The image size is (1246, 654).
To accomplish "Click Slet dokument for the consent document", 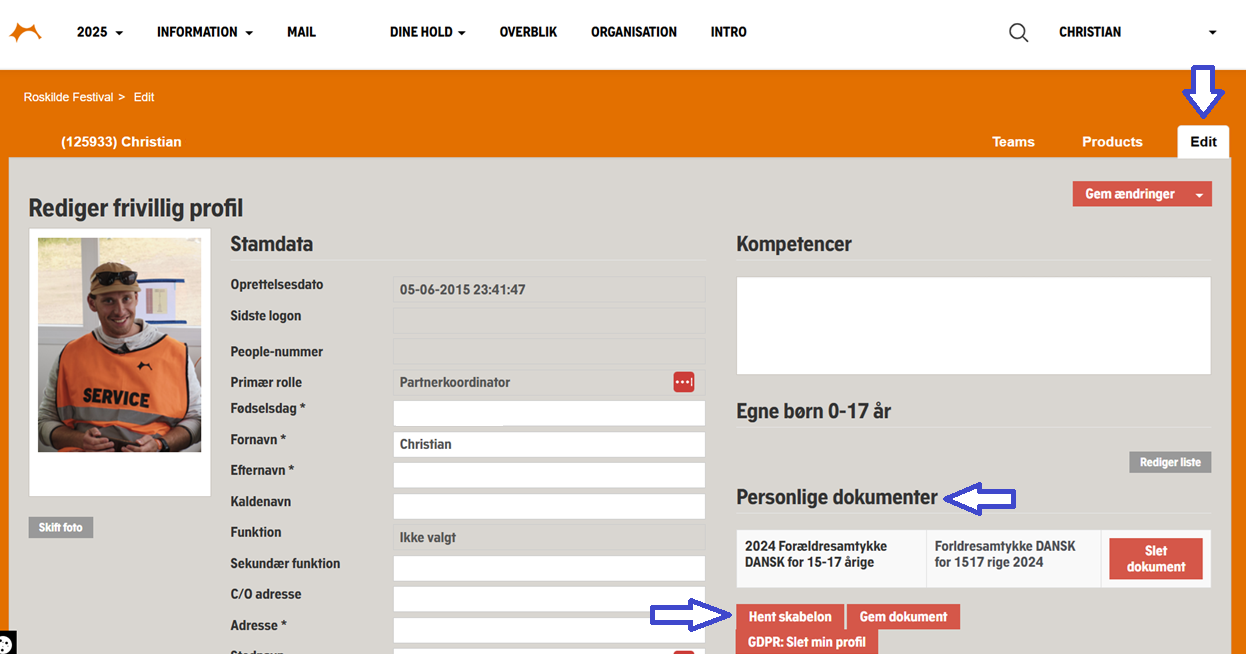I will [1155, 559].
